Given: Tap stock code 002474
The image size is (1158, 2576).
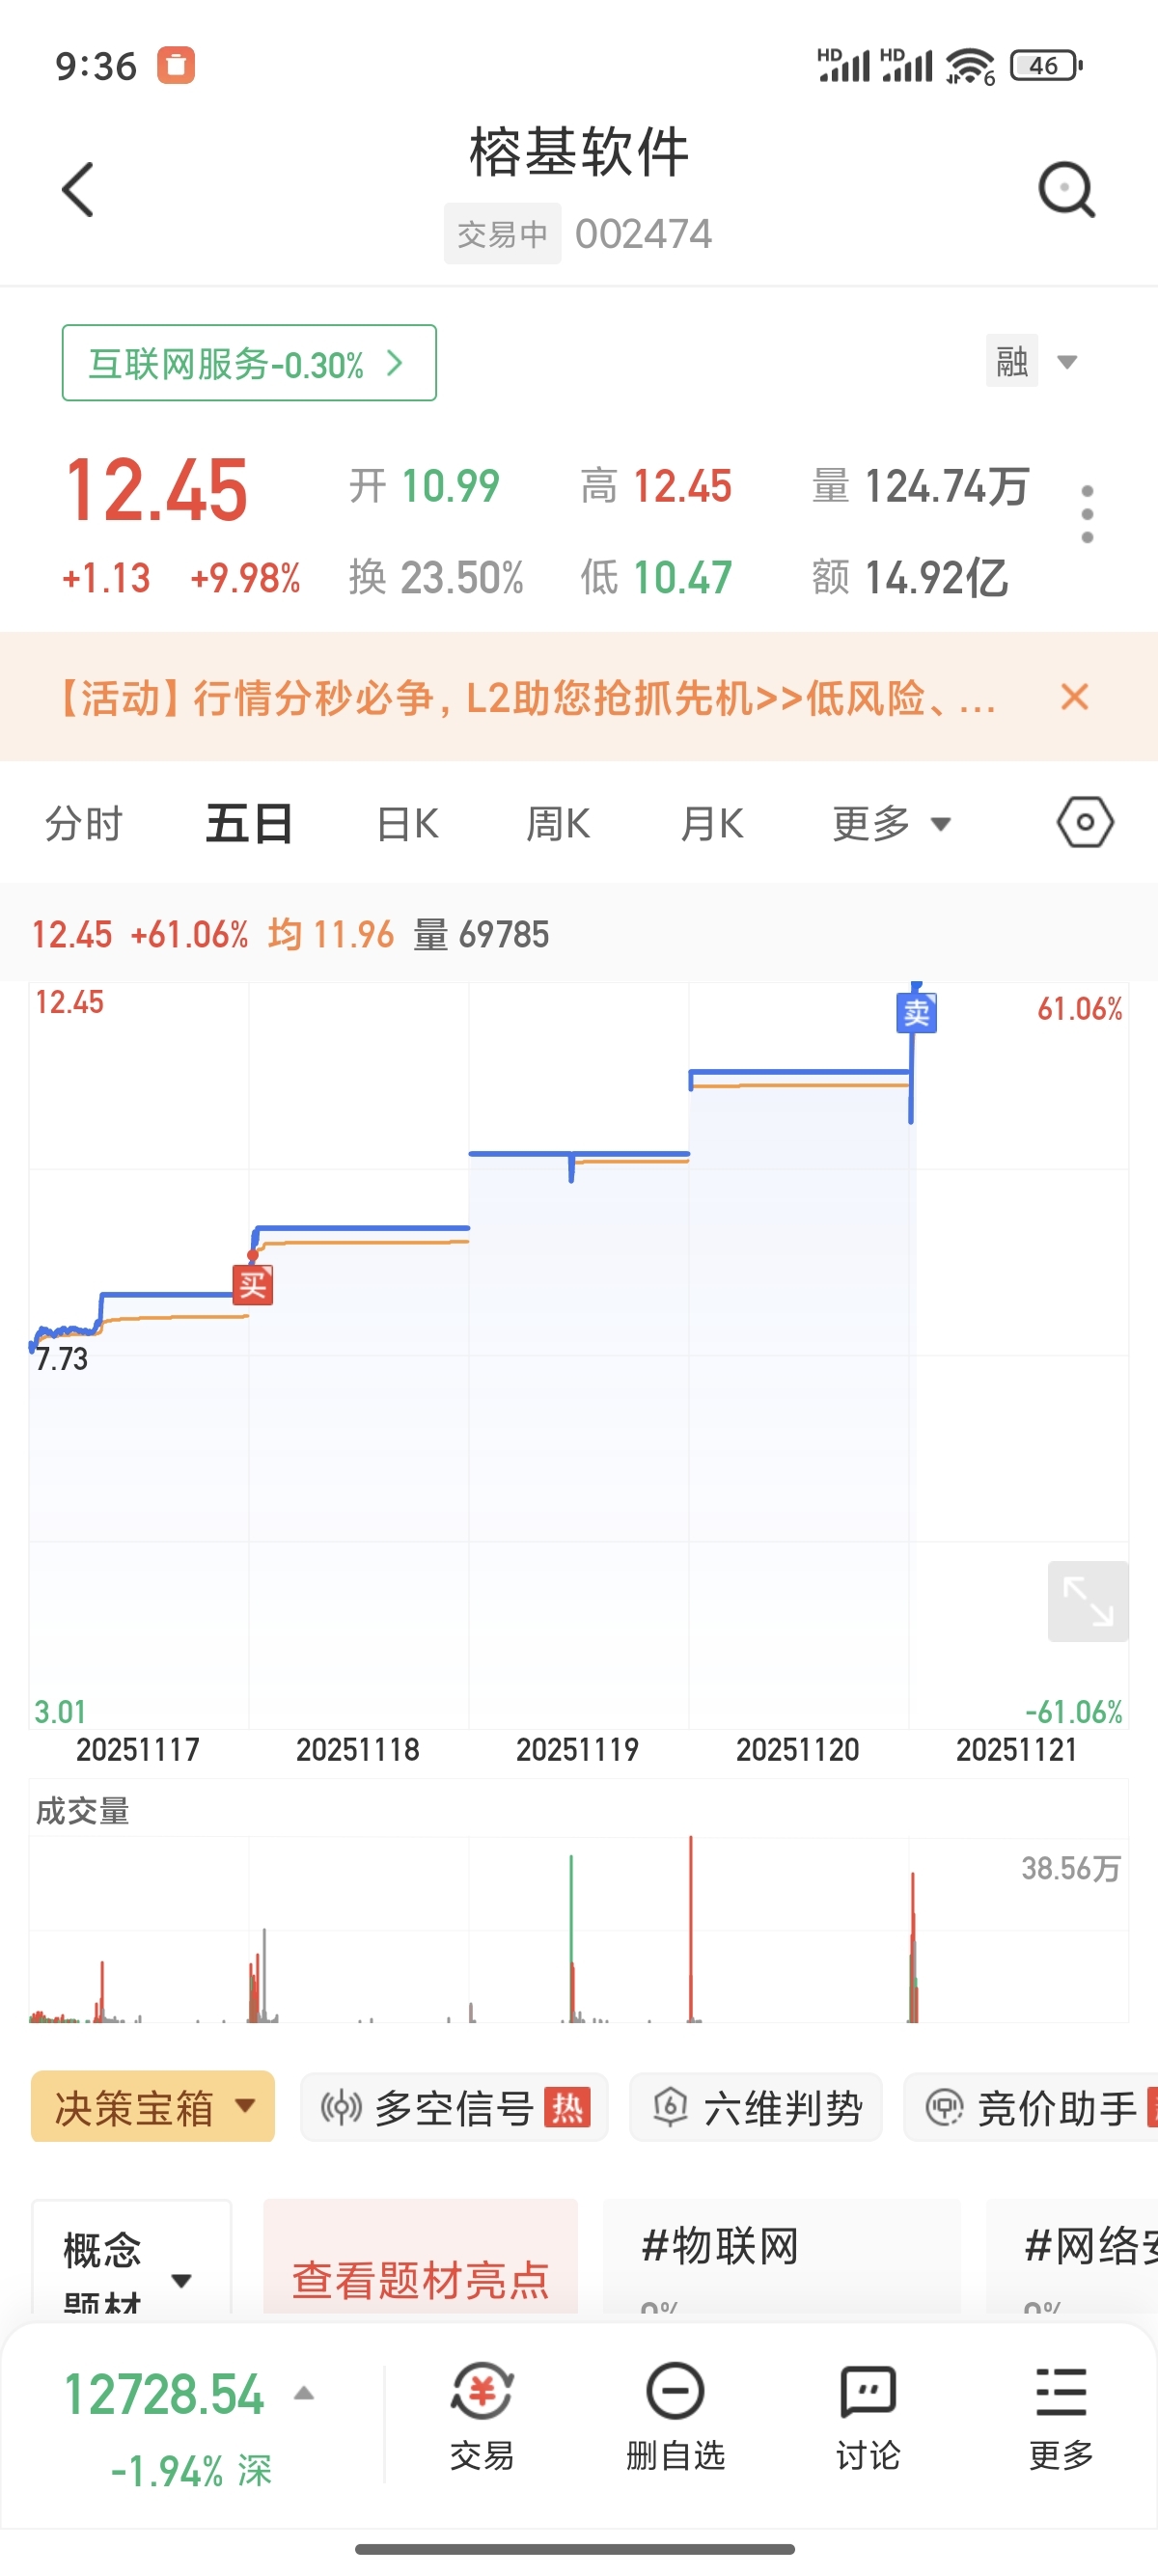Looking at the screenshot, I should [643, 234].
